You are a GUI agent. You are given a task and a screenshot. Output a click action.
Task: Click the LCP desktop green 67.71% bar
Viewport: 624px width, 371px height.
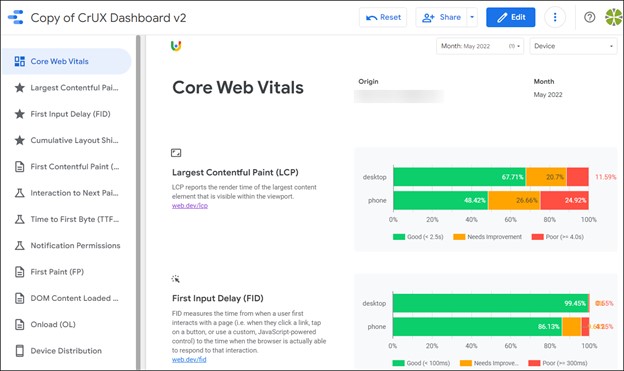(459, 177)
